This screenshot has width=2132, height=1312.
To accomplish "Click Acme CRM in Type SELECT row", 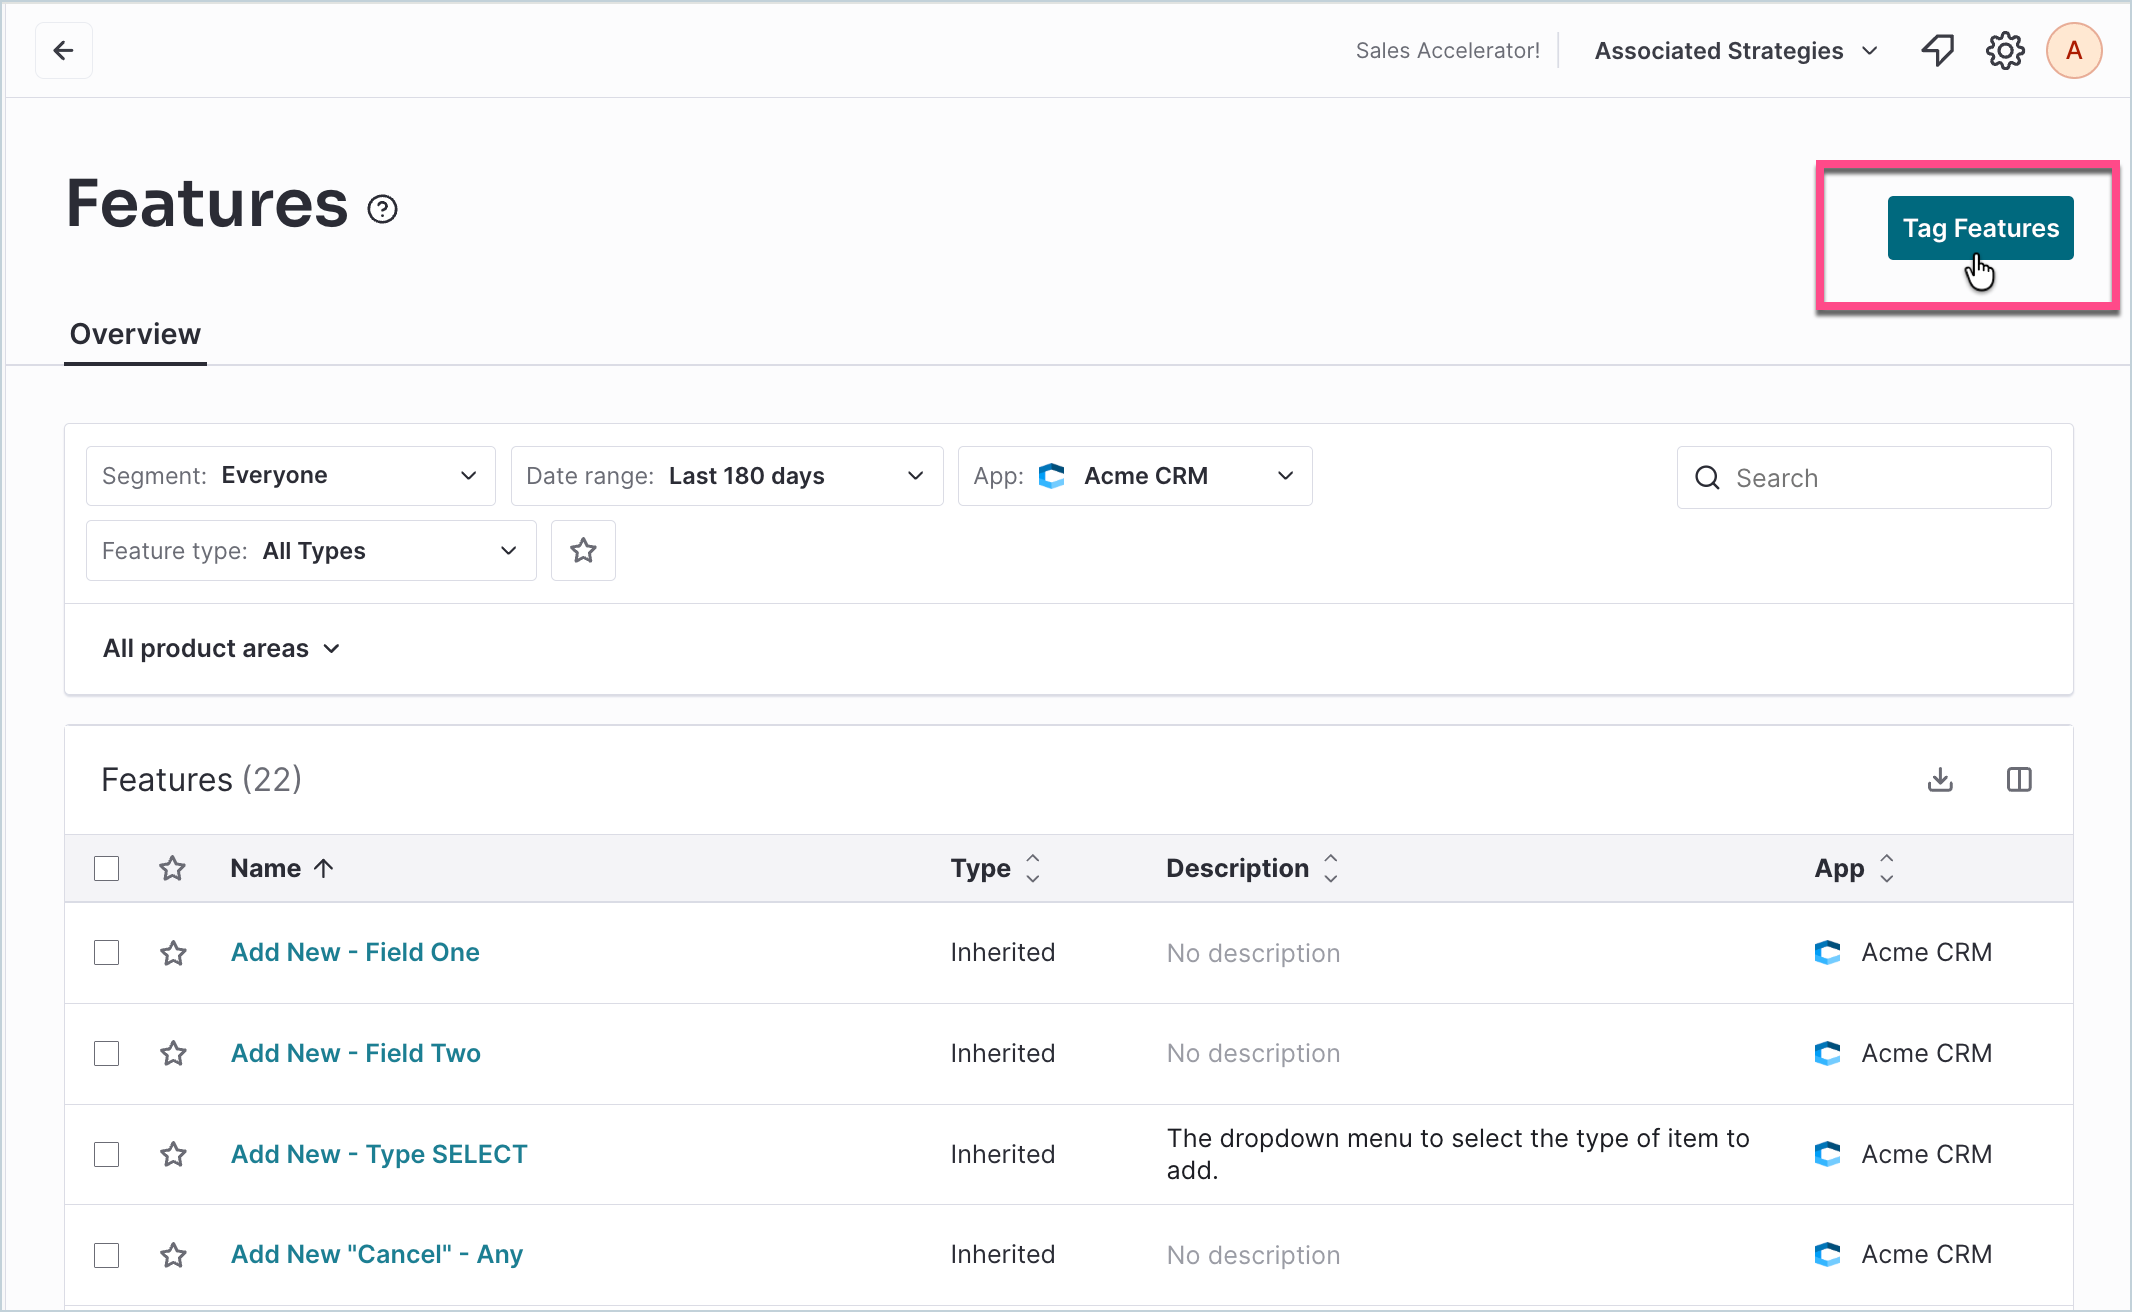I will 1926,1154.
